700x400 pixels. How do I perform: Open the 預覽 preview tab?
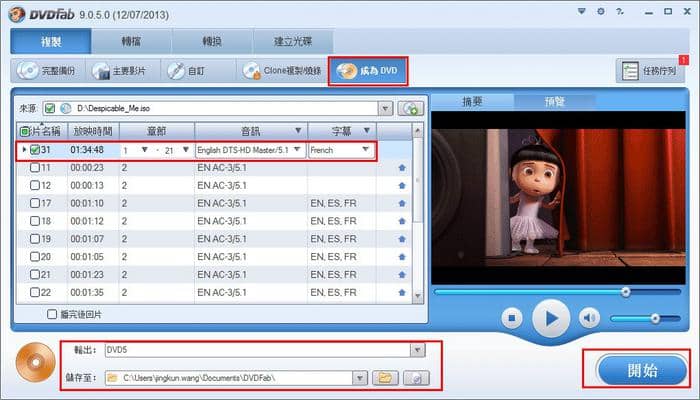click(x=555, y=102)
